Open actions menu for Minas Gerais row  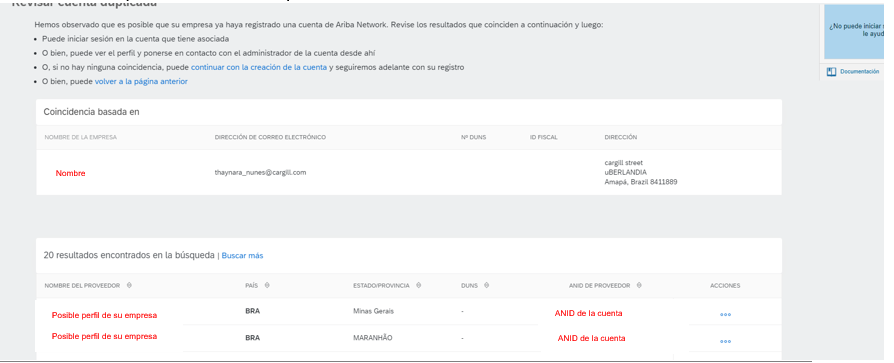coord(725,314)
